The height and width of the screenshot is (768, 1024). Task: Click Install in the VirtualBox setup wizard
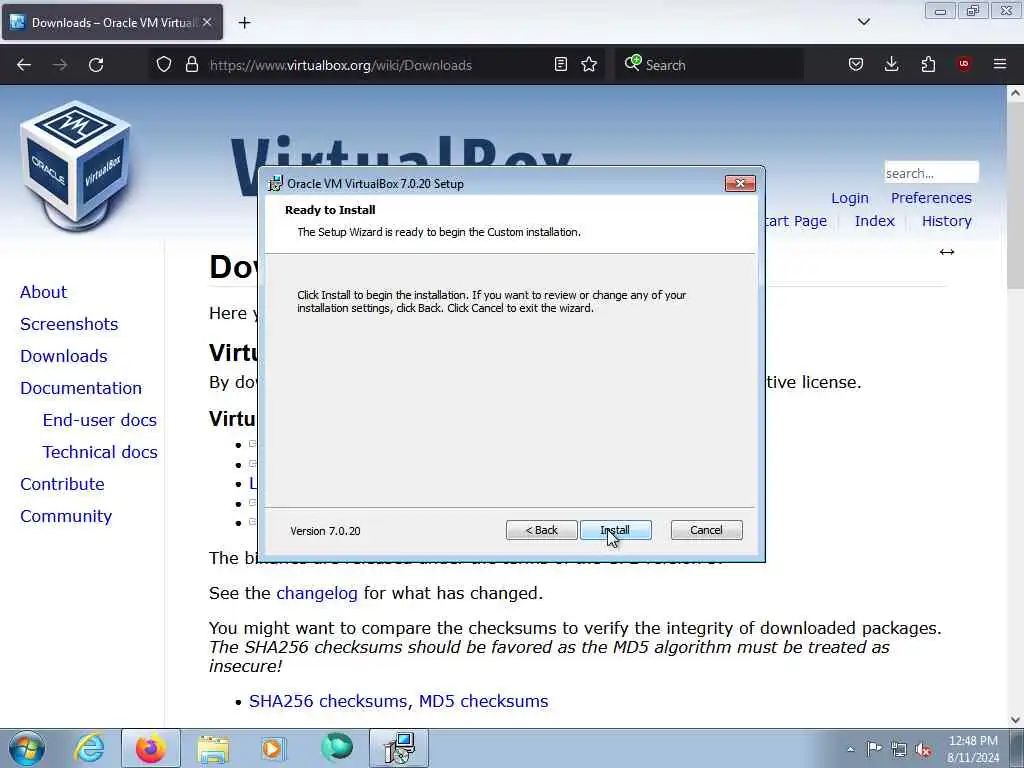pos(615,530)
